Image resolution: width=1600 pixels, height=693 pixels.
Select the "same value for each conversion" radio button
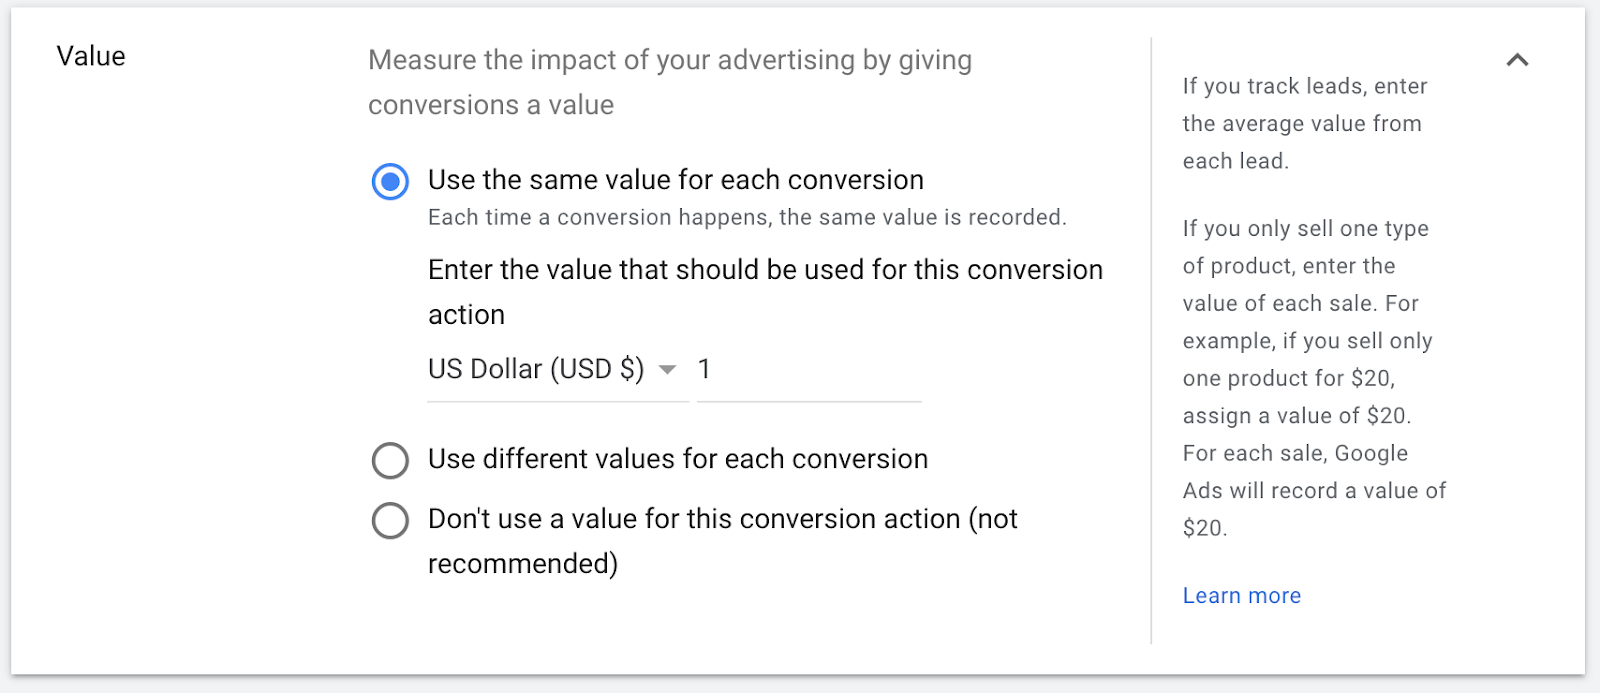pos(390,182)
